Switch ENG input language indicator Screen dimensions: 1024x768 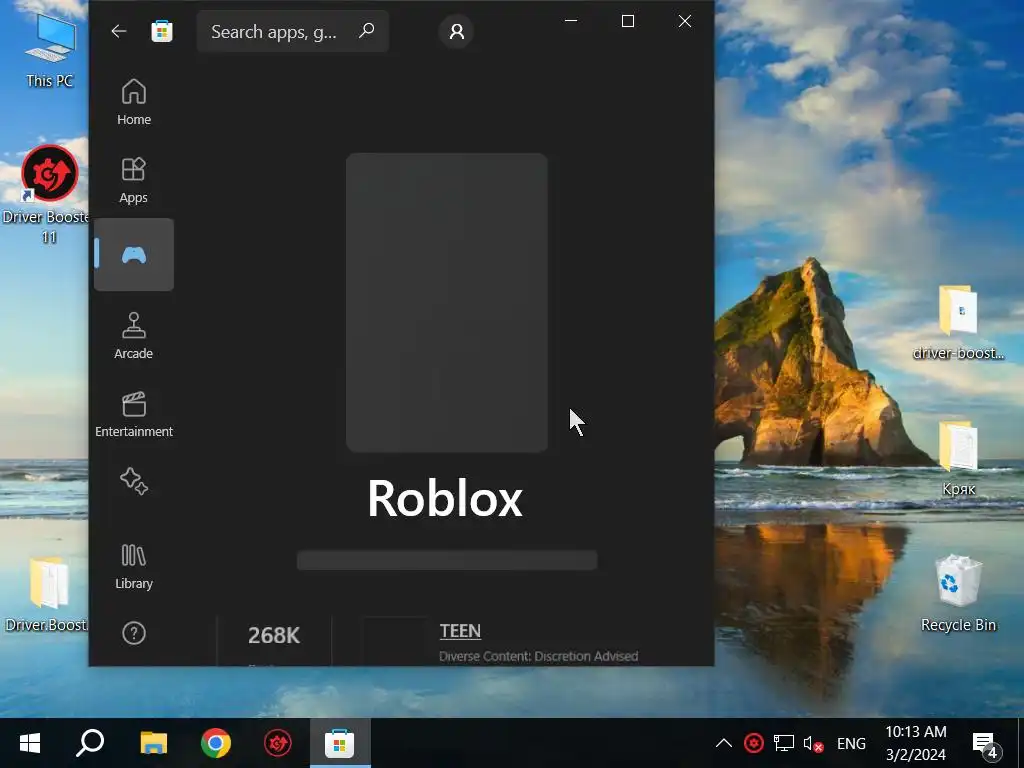[x=851, y=743]
